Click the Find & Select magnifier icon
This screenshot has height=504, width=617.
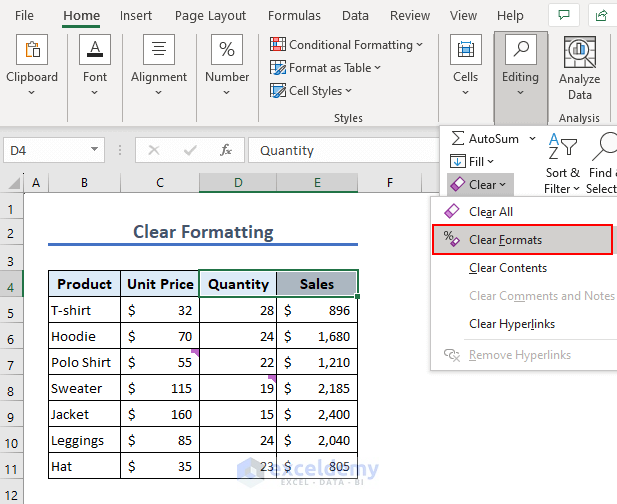[605, 146]
